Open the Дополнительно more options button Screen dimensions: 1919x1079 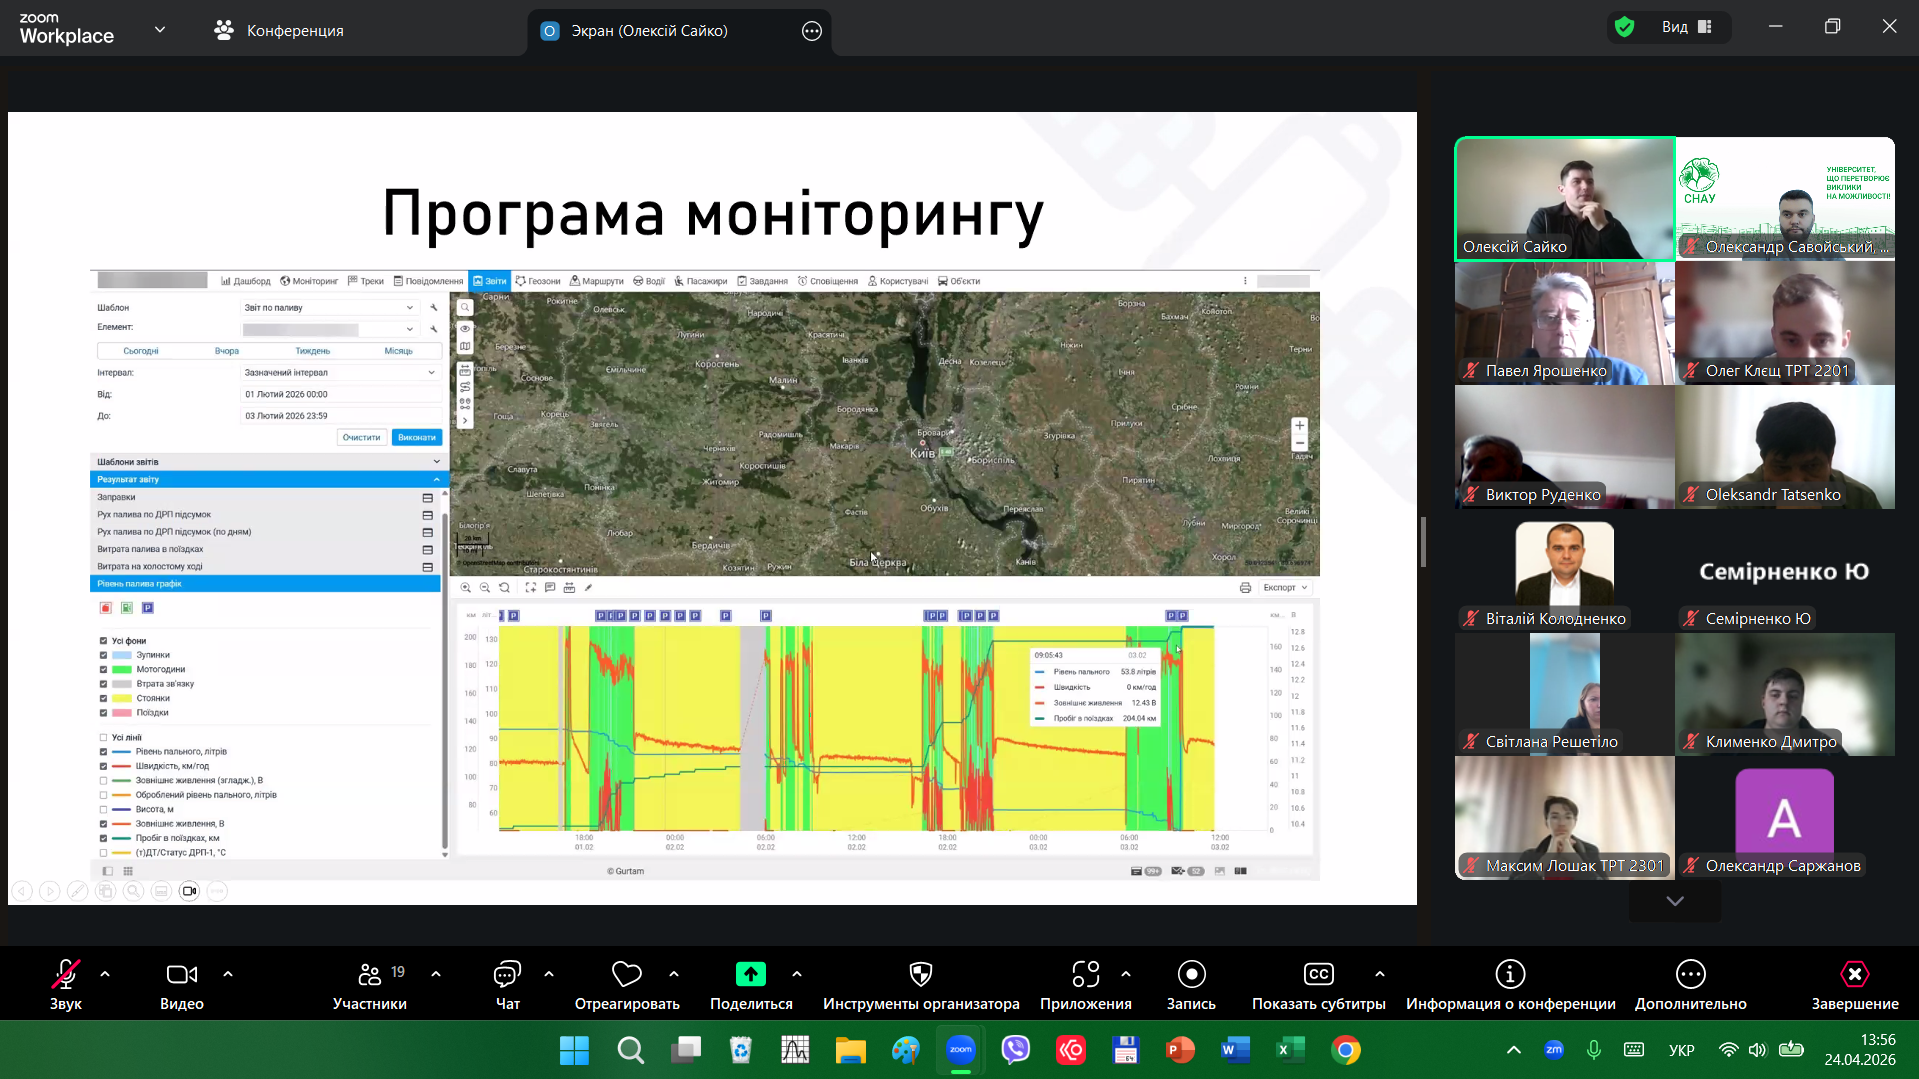[x=1690, y=975]
